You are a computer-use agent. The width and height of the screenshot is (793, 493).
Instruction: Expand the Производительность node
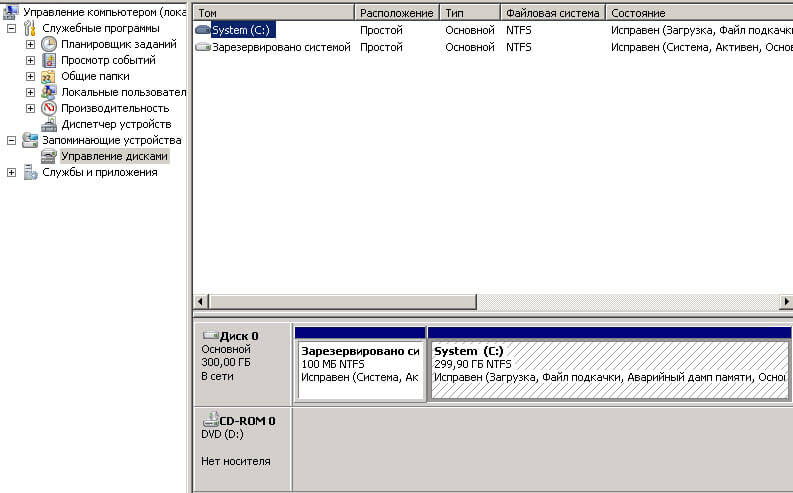coord(30,109)
